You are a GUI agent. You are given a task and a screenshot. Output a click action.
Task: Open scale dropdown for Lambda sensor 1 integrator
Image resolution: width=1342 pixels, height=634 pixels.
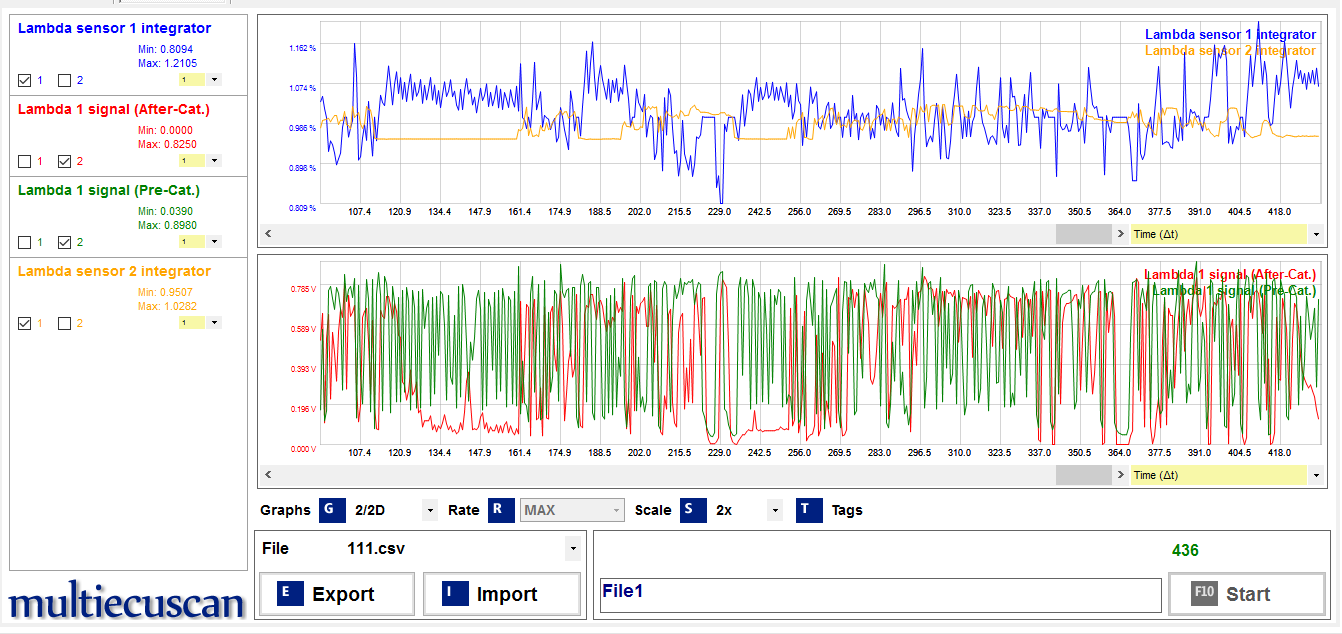pos(216,80)
